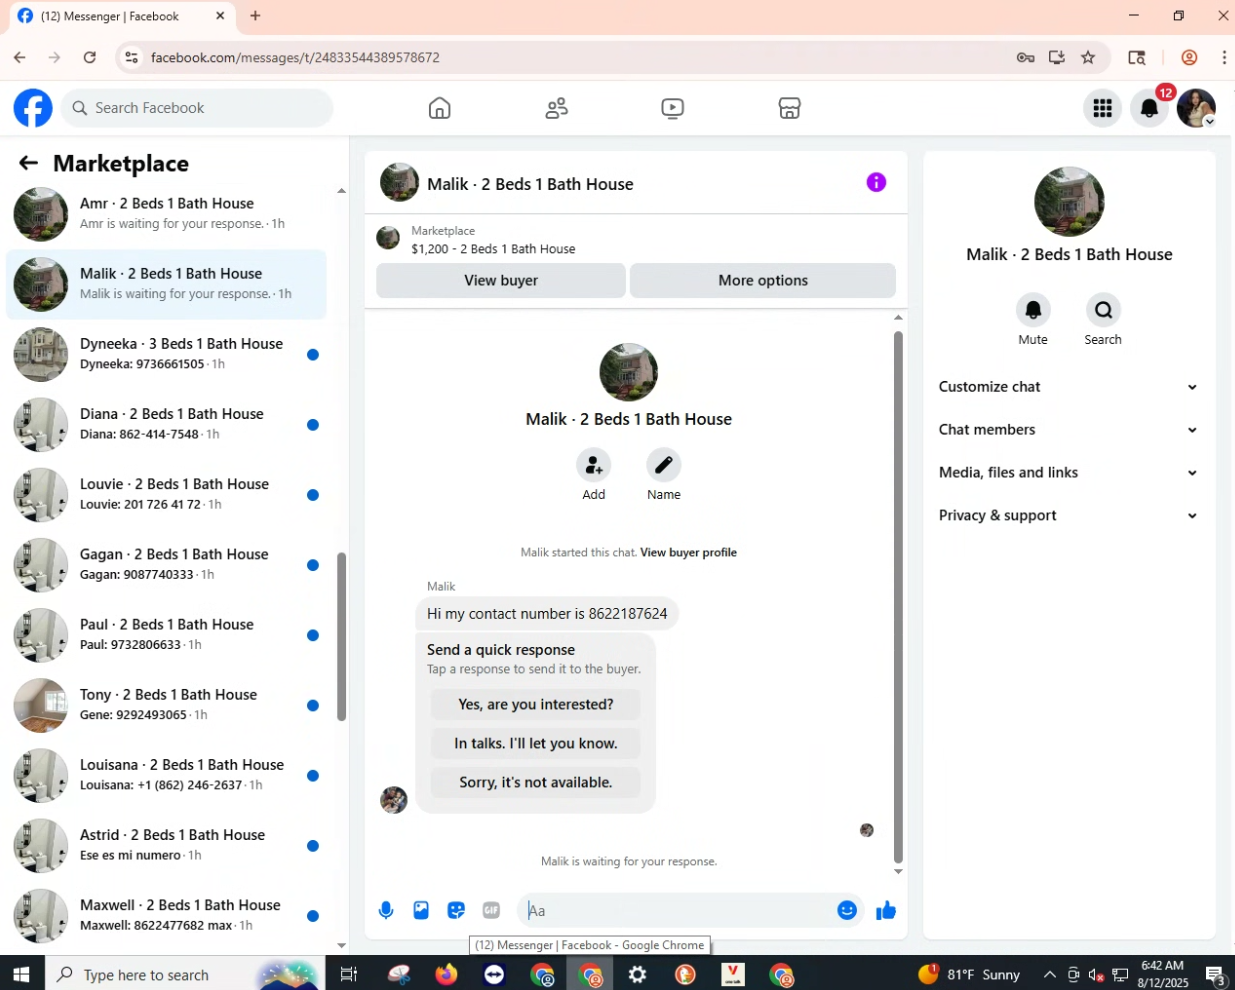This screenshot has width=1235, height=990.
Task: Choose a GIF to send
Action: click(491, 910)
